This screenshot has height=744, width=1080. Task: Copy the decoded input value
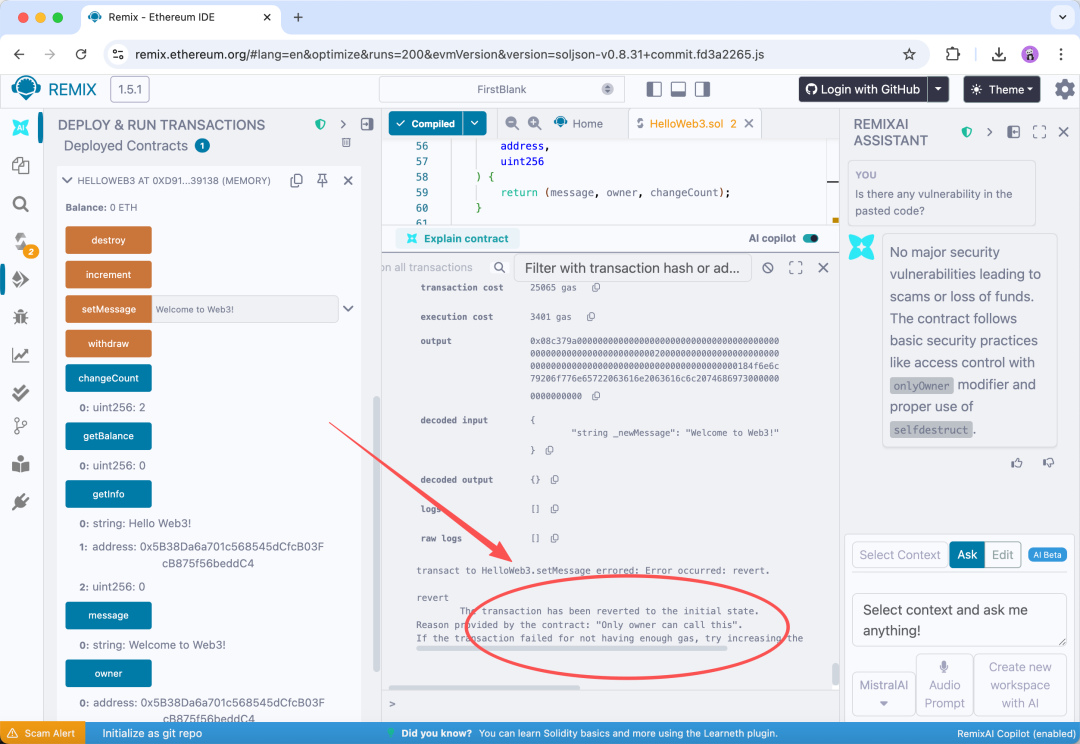click(549, 451)
